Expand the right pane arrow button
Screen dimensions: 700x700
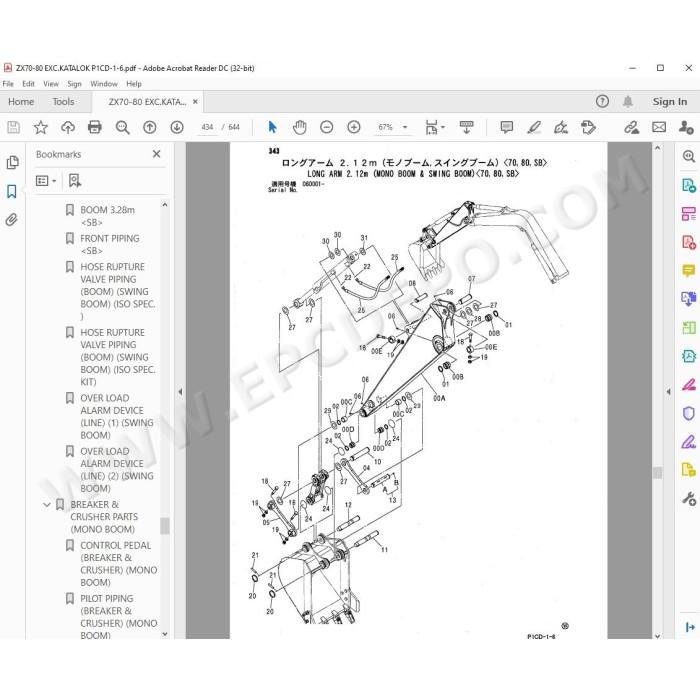(x=690, y=627)
